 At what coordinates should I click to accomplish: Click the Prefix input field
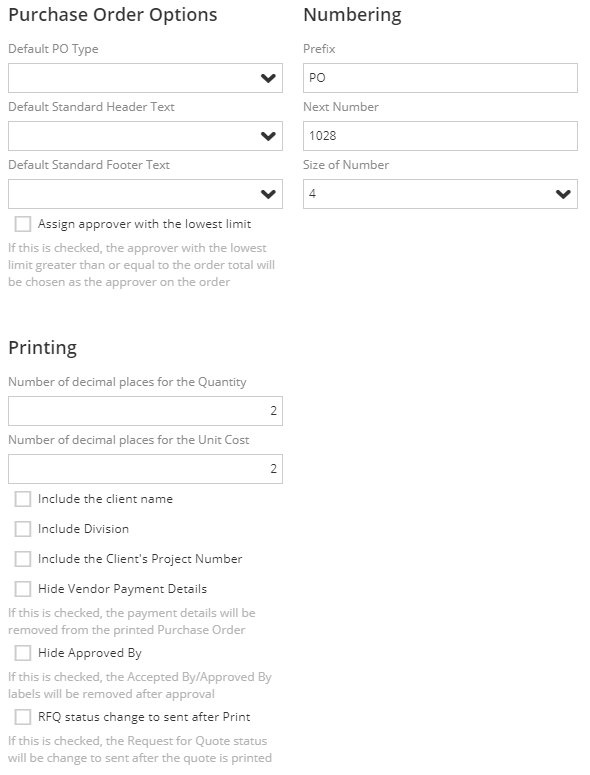point(440,78)
